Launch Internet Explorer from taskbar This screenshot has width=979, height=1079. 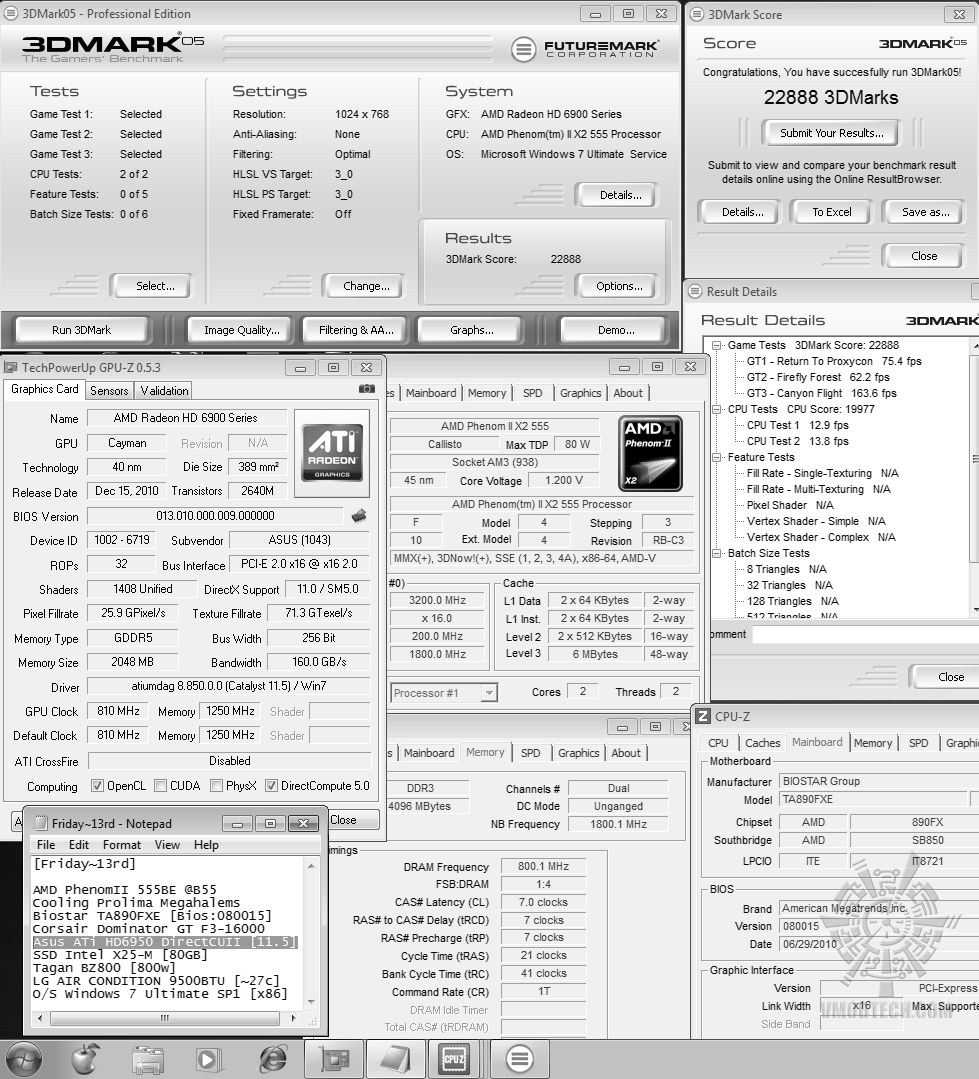click(x=273, y=1059)
